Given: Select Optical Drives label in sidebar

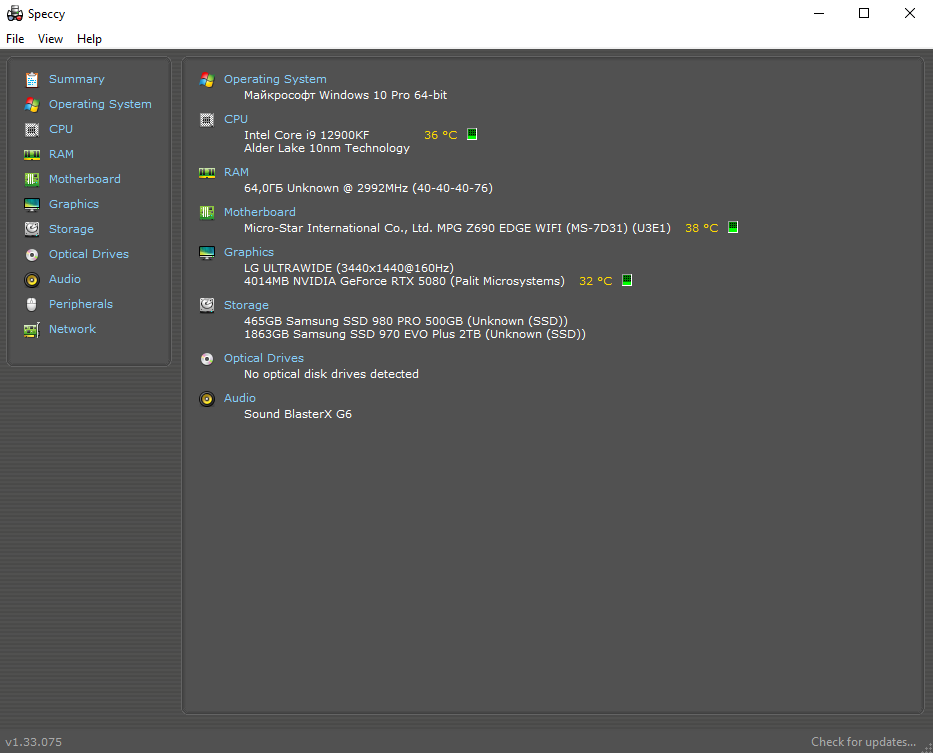Looking at the screenshot, I should pyautogui.click(x=89, y=254).
